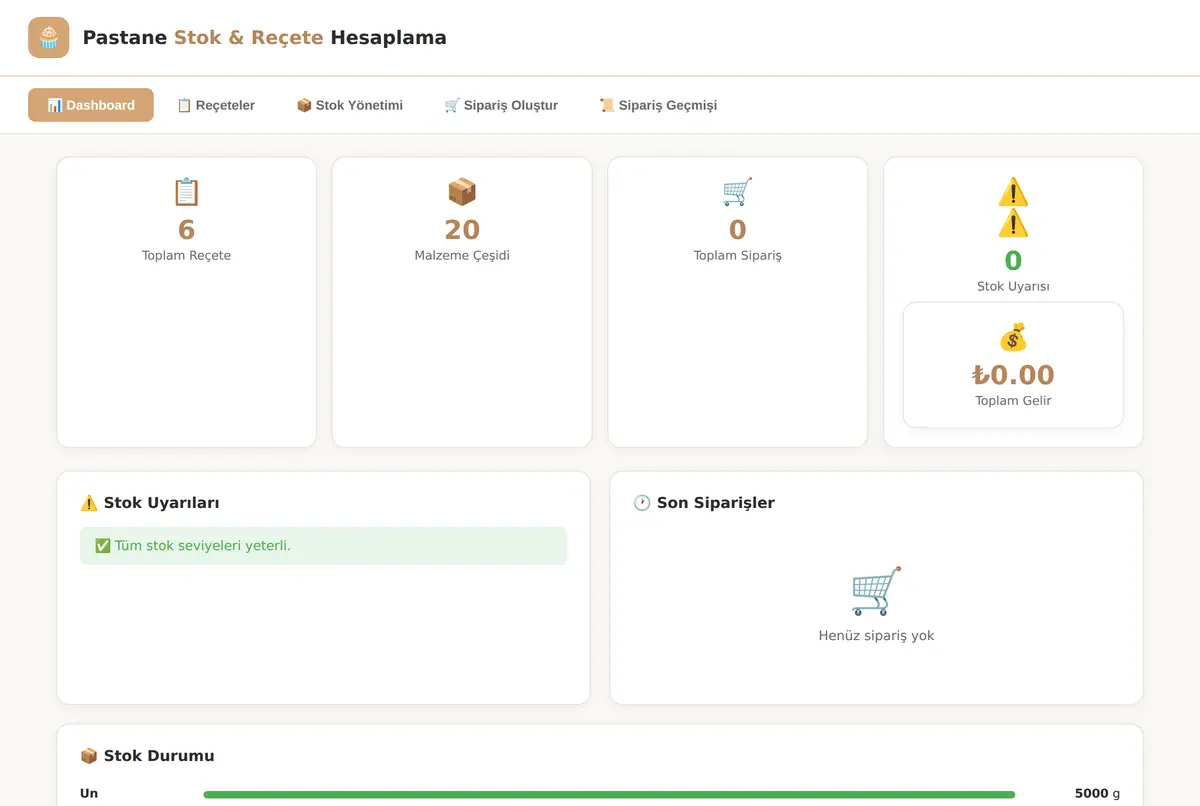Image resolution: width=1200 pixels, height=806 pixels.
Task: Click the Toplam Reçete label
Action: [187, 256]
